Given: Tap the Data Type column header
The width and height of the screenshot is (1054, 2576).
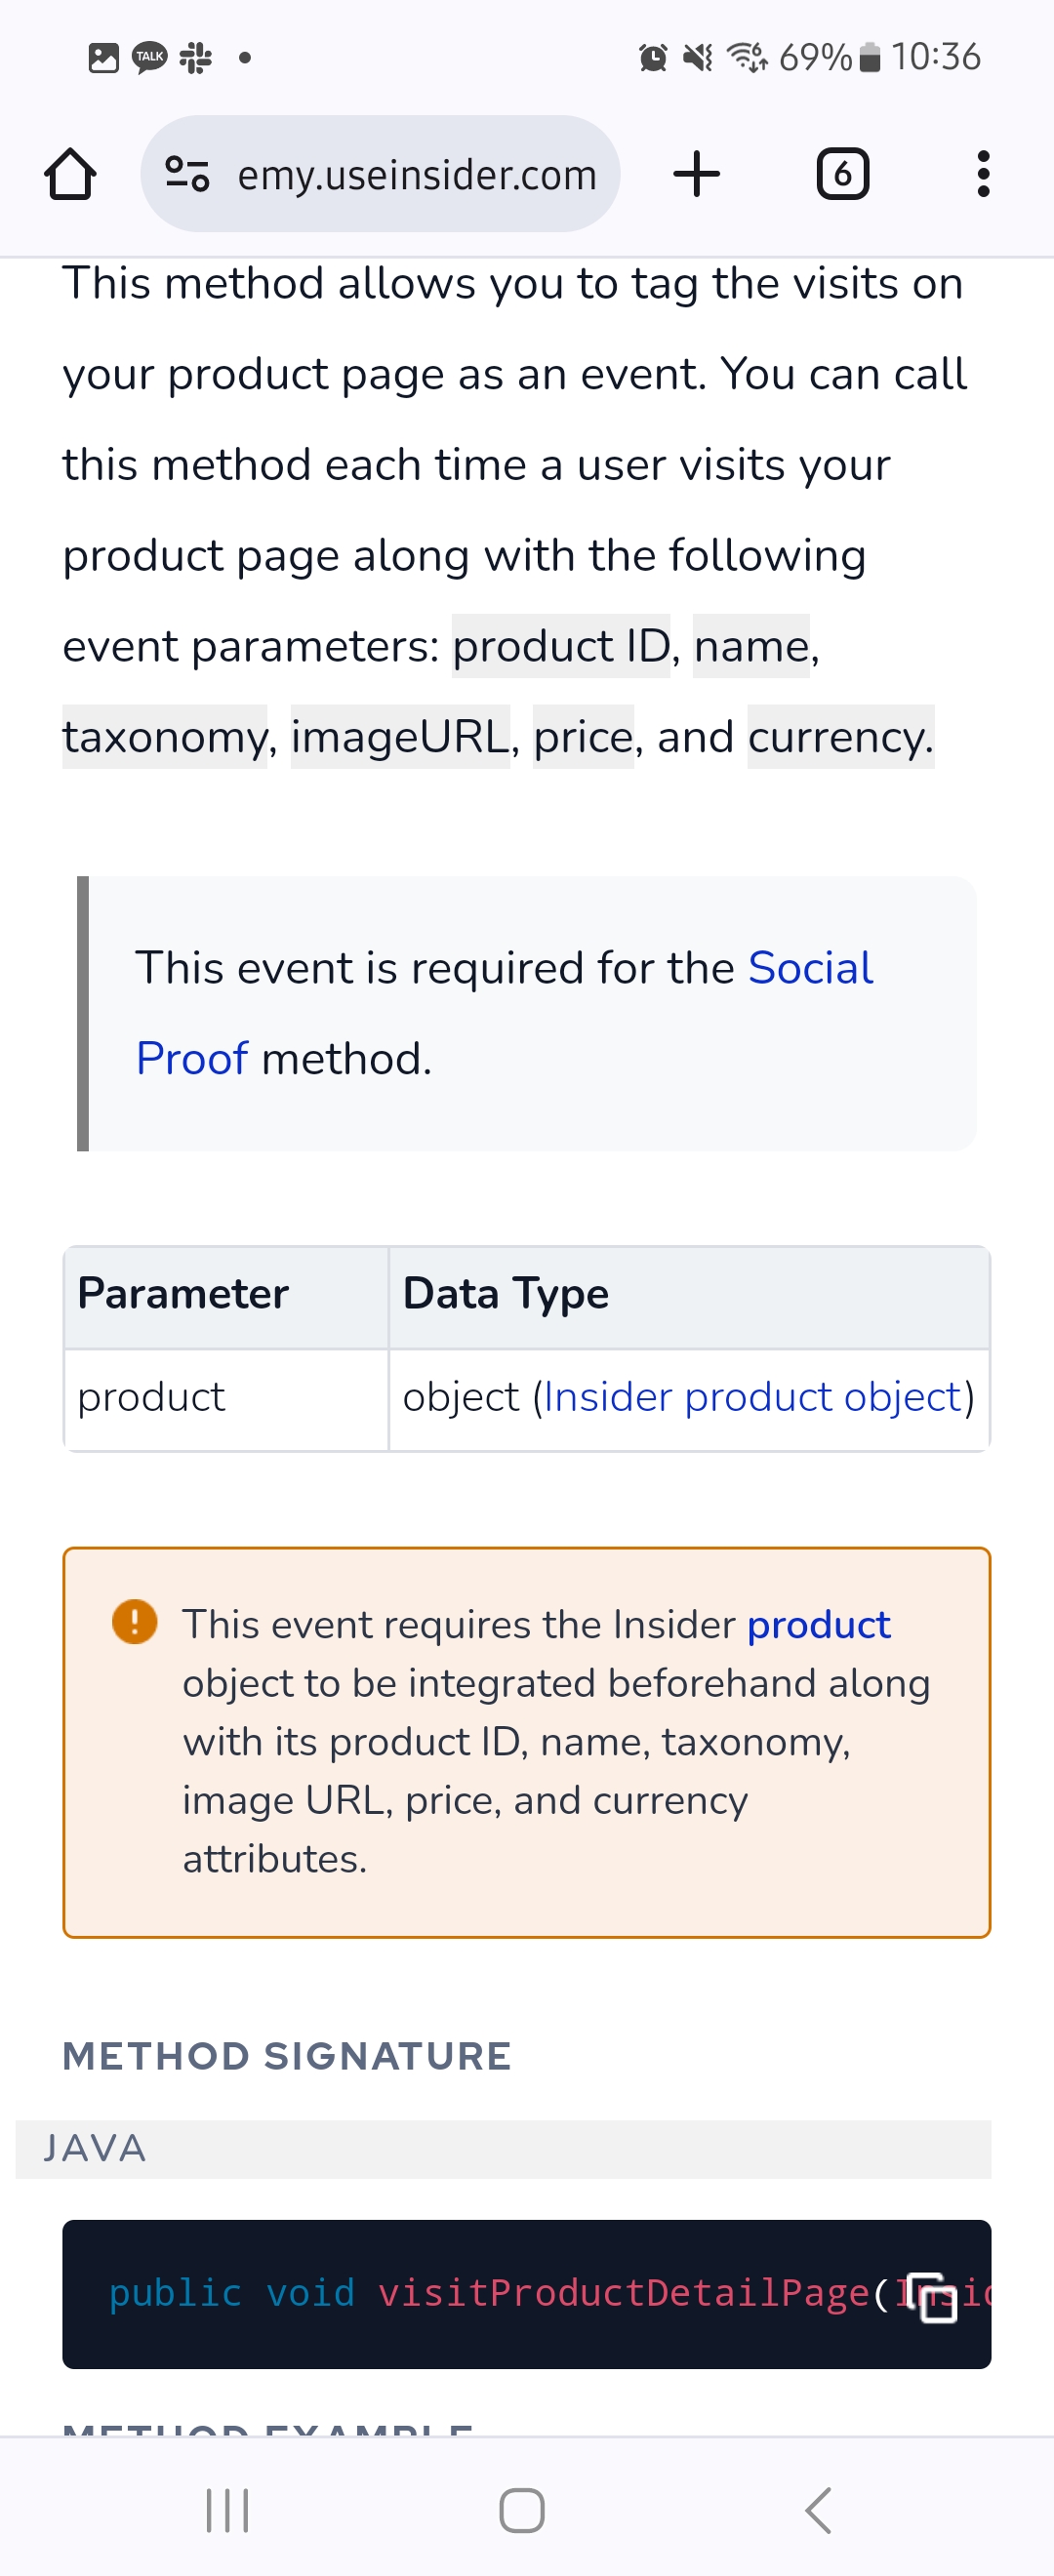Looking at the screenshot, I should [506, 1294].
